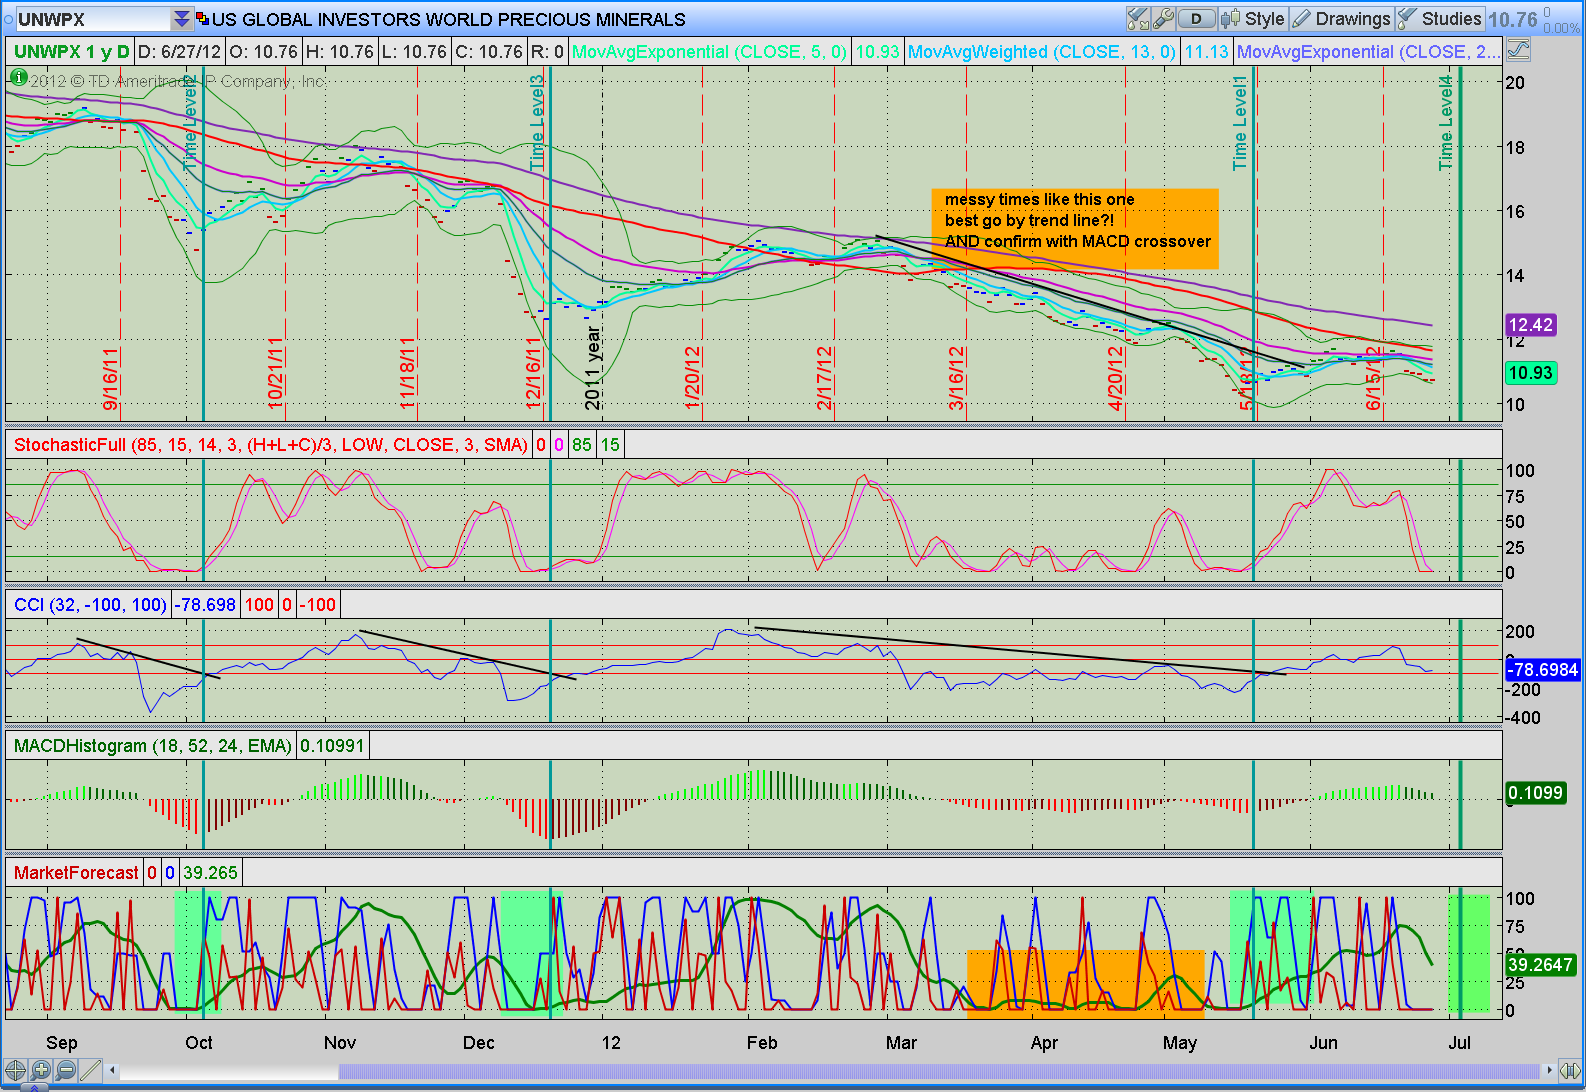
Task: Click the H: 10.76 high value
Action: coord(340,52)
